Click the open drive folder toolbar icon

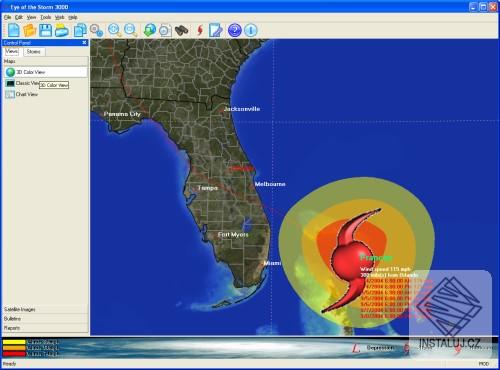click(x=62, y=31)
